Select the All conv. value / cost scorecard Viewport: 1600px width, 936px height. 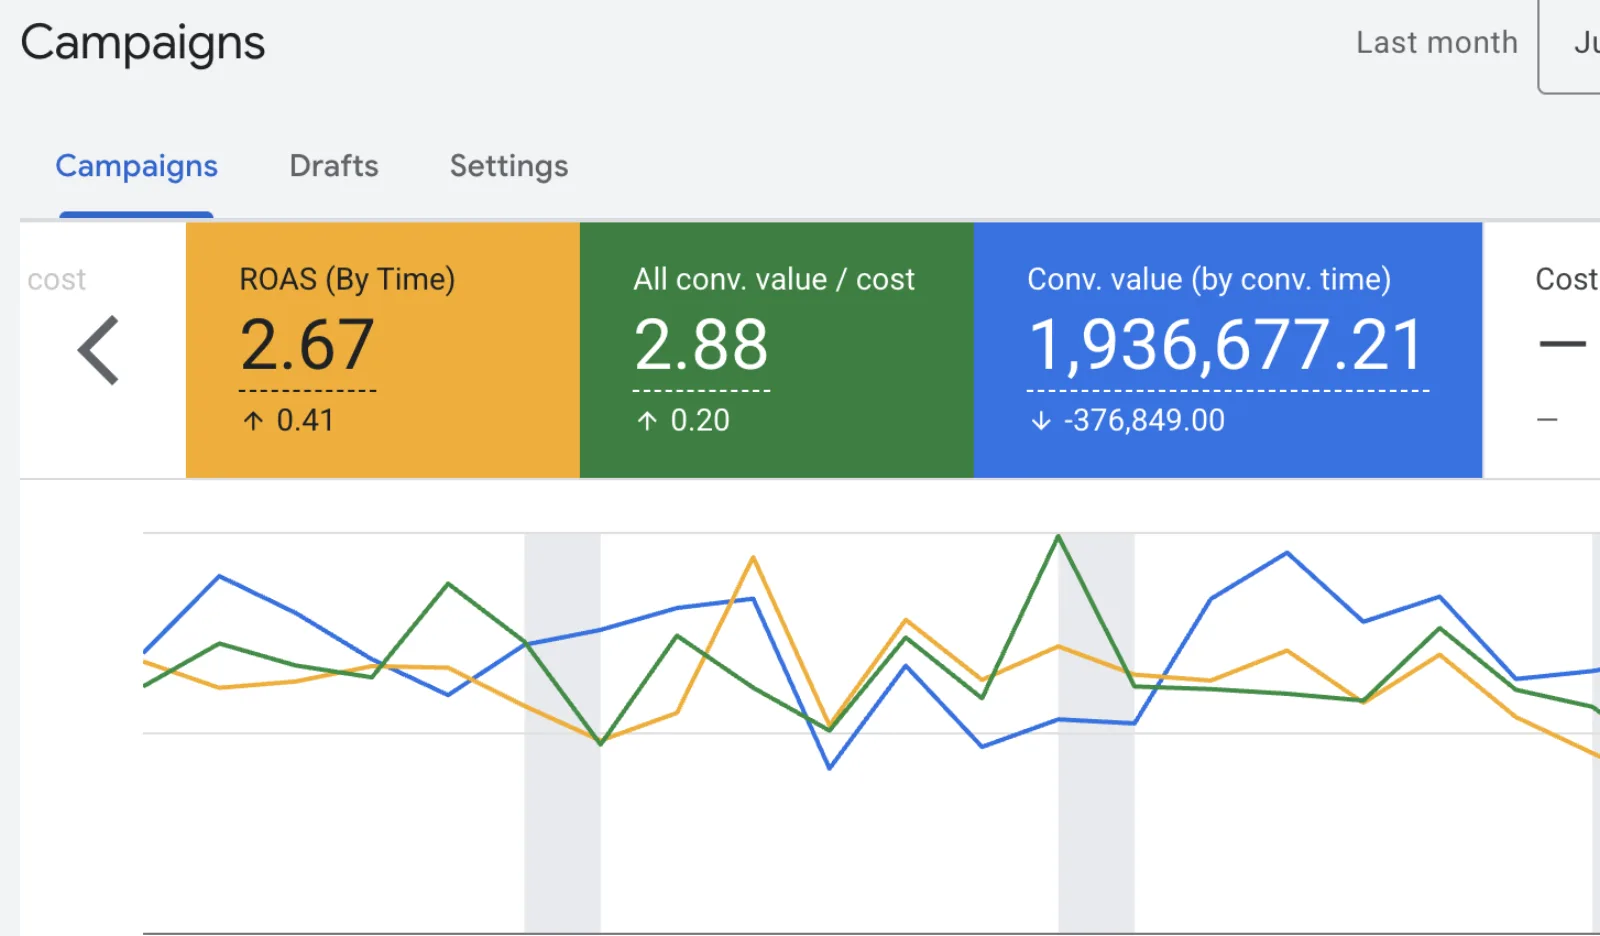click(x=777, y=350)
